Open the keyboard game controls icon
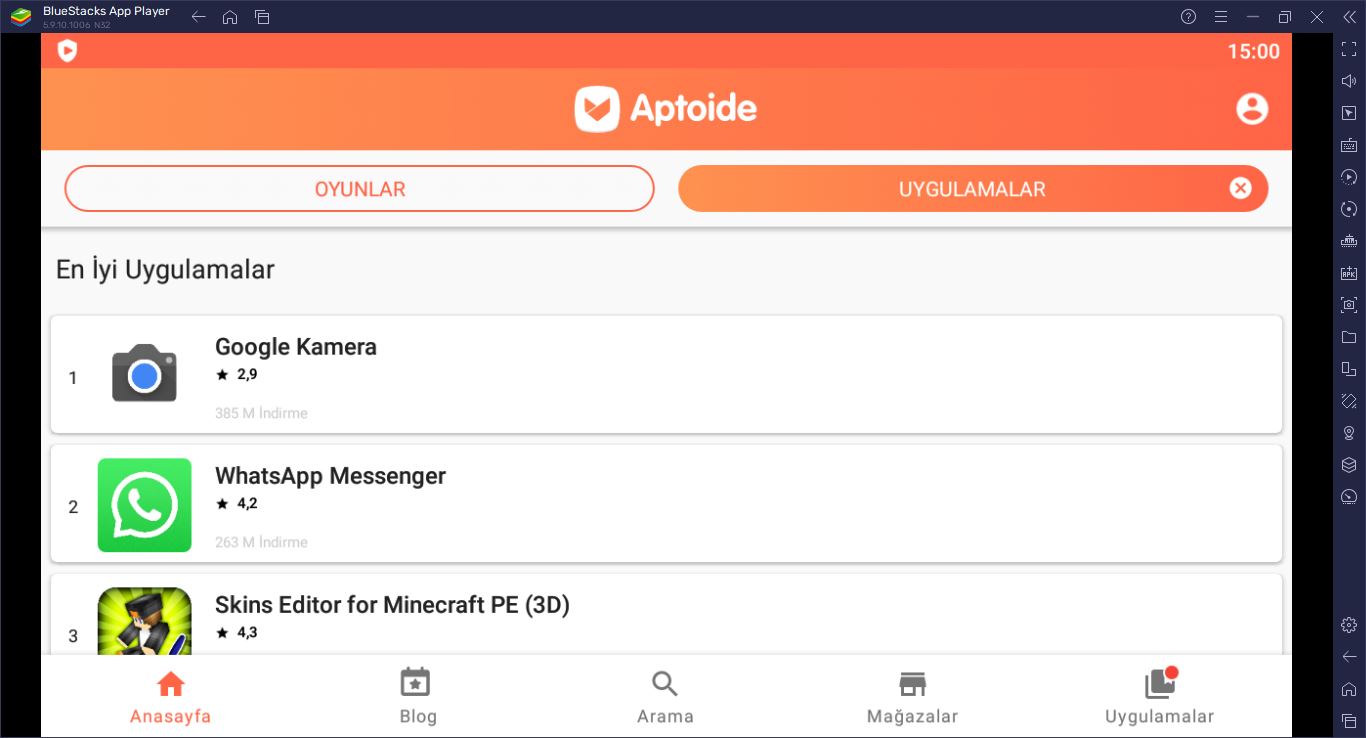The height and width of the screenshot is (738, 1366). pos(1349,145)
